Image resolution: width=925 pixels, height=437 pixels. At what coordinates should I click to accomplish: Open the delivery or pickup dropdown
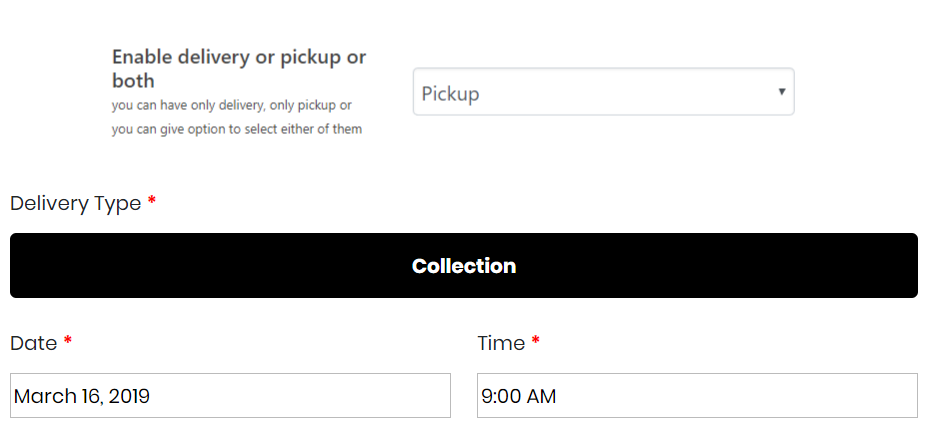603,93
